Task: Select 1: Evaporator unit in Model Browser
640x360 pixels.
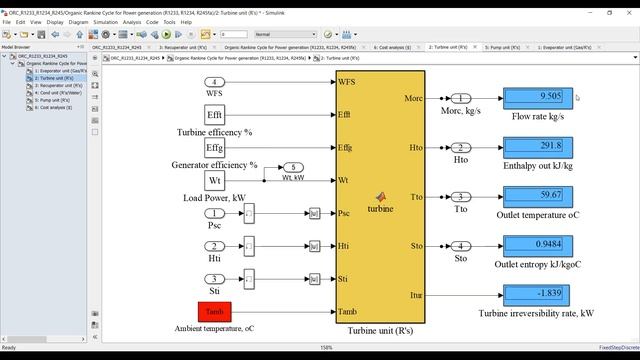Action: [x=58, y=71]
